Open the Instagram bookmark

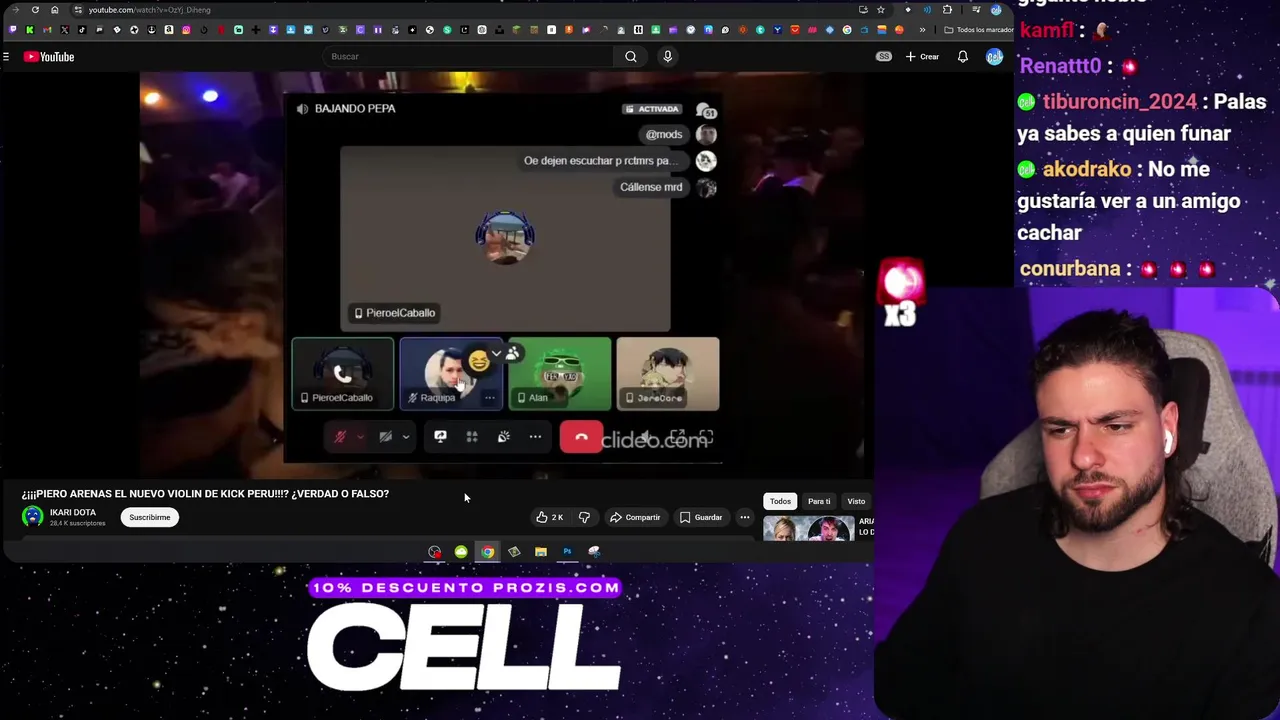pyautogui.click(x=186, y=30)
